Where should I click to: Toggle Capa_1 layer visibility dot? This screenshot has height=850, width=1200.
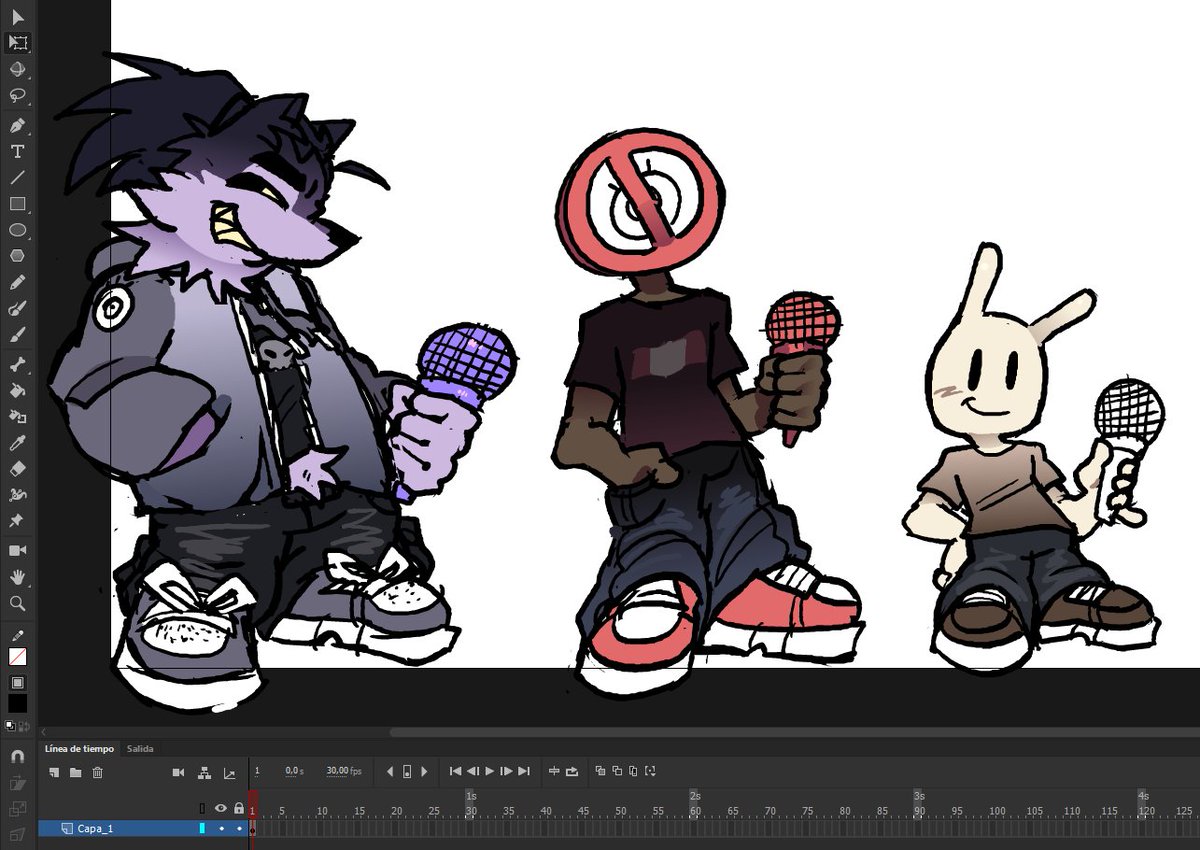221,828
